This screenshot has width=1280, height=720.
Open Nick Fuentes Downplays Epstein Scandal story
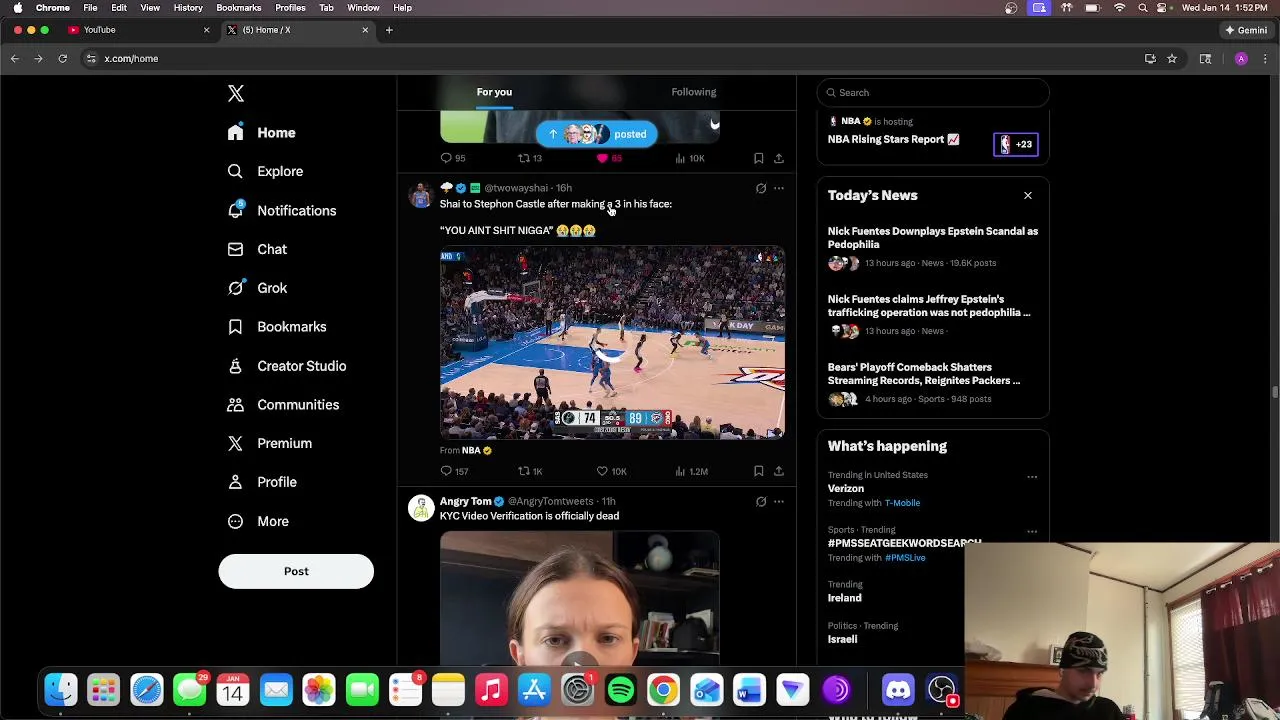click(x=933, y=238)
